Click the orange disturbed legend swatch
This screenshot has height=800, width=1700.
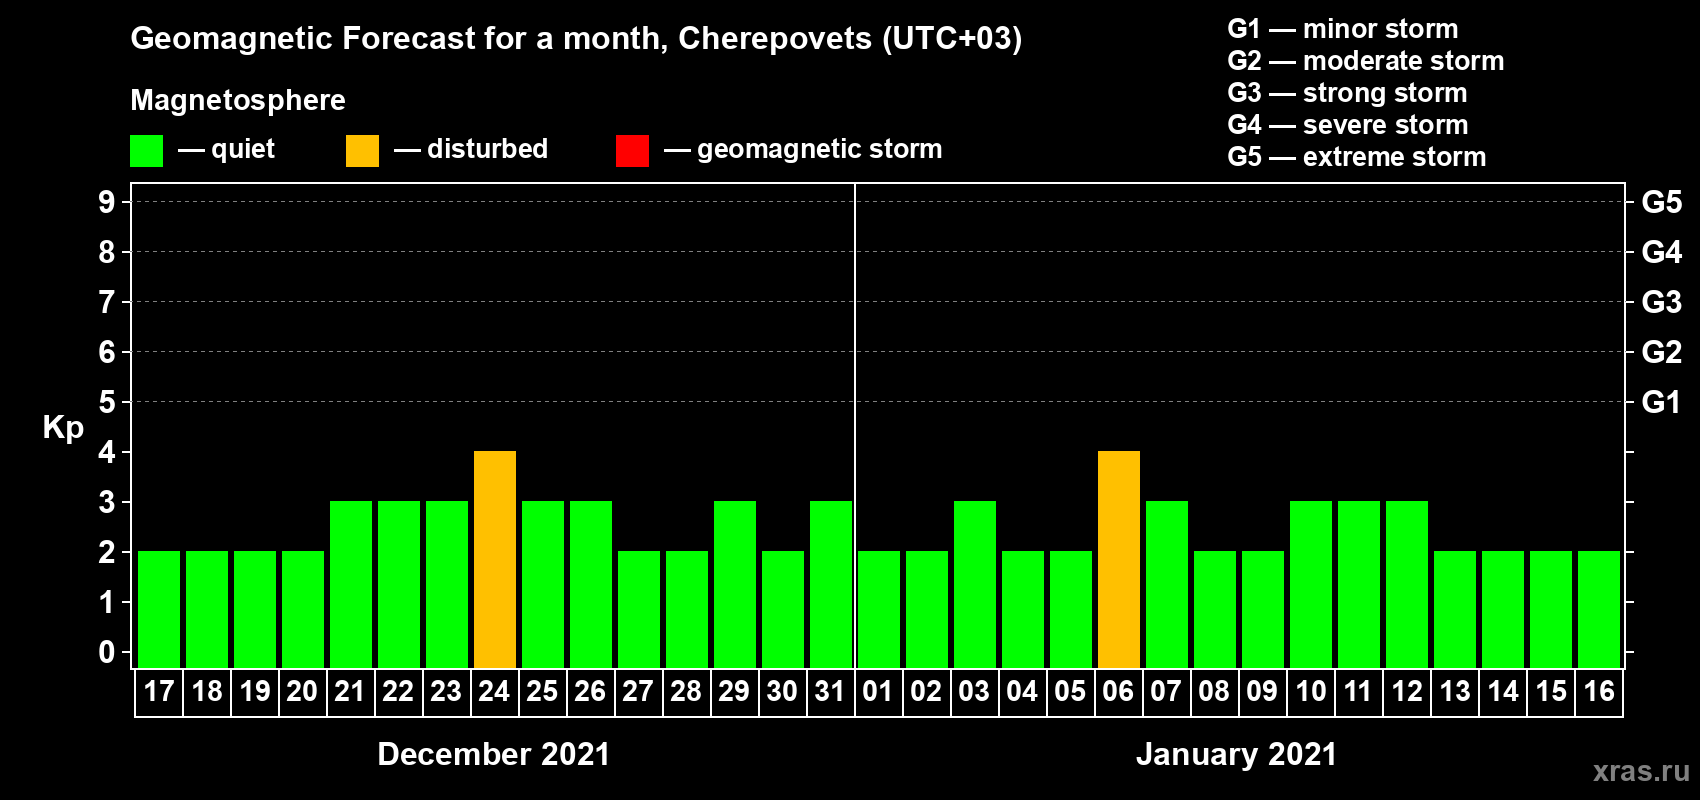pyautogui.click(x=362, y=151)
